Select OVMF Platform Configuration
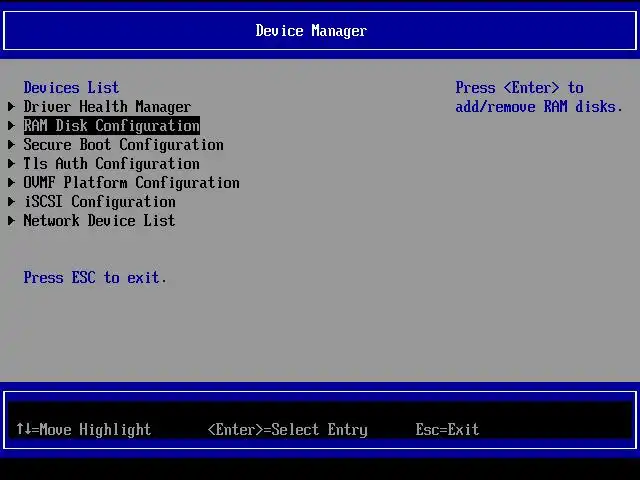Screen dimensions: 640x480 131,182
